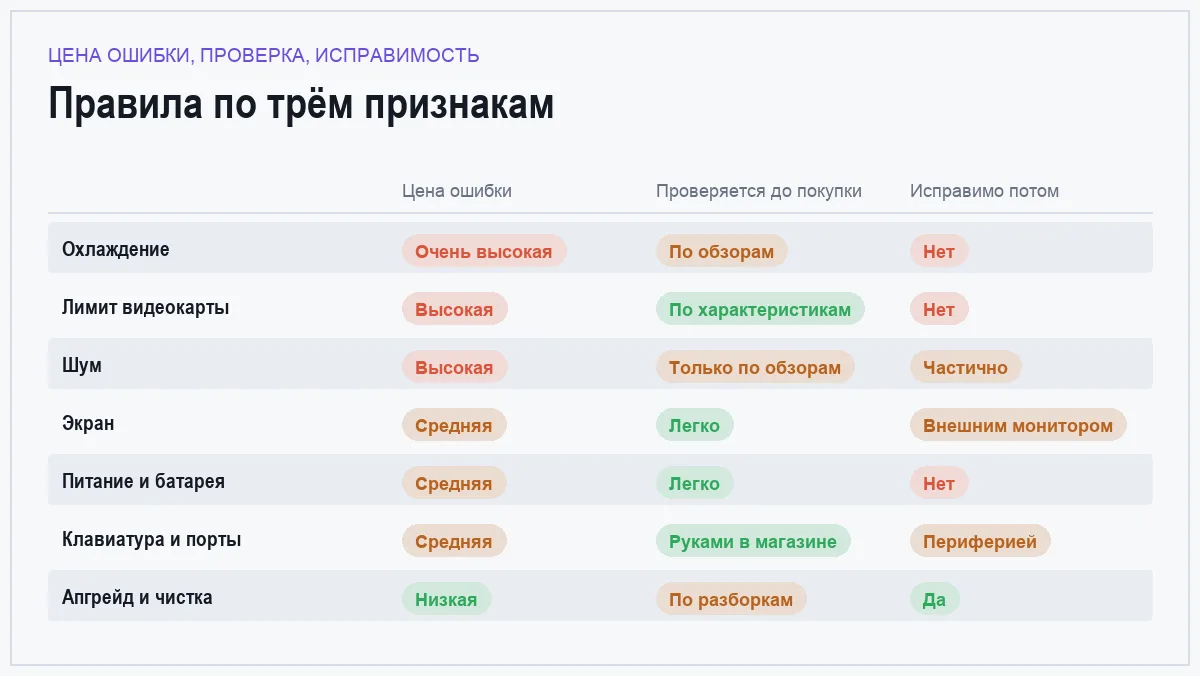Image resolution: width=1200 pixels, height=676 pixels.
Task: Click the subtitle "ЦЕНА ОШИБКИ, ПРОВЕРКА, ИСПРАВИМОСТЬ"
Action: (x=264, y=55)
